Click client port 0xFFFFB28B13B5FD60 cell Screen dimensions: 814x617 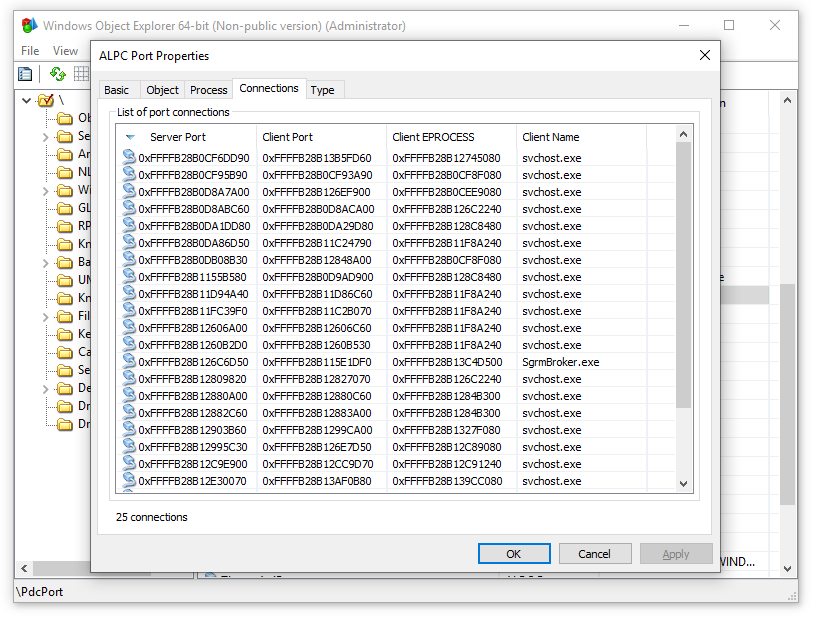coord(317,158)
